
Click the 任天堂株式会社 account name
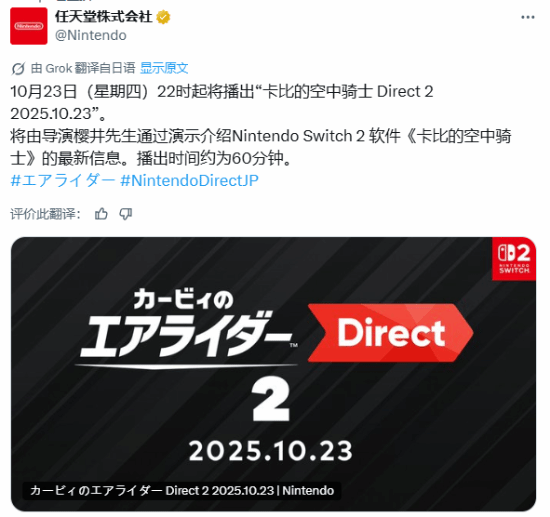[103, 16]
